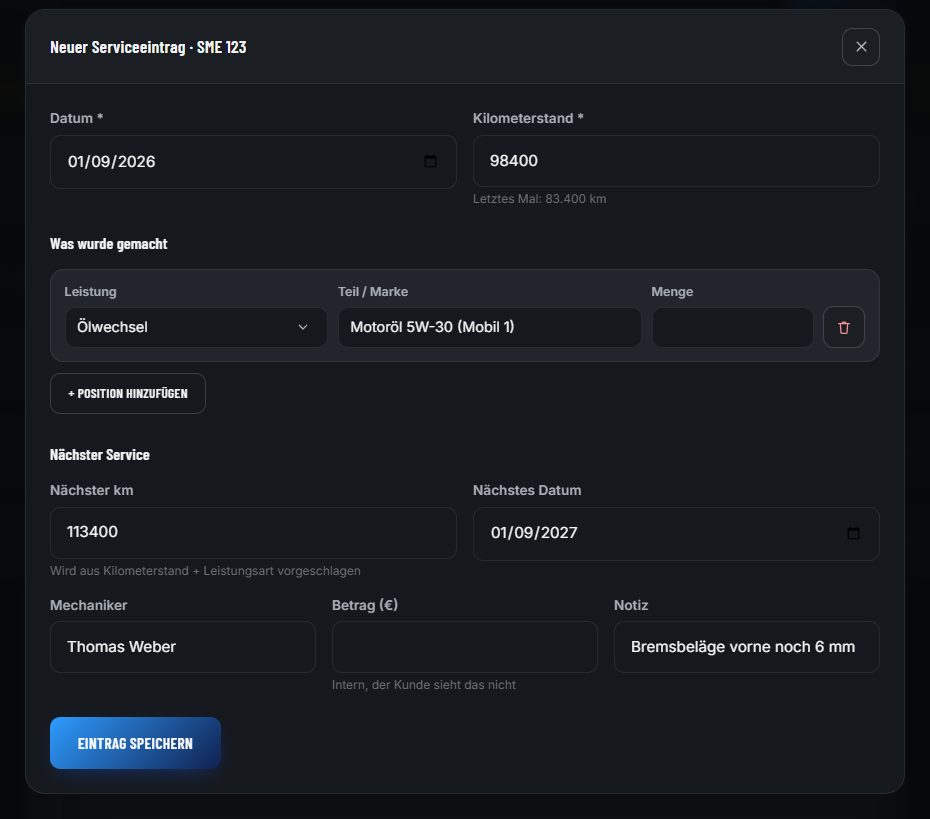This screenshot has height=819, width=930.
Task: Click the Teil / Marke column label
Action: pos(372,291)
